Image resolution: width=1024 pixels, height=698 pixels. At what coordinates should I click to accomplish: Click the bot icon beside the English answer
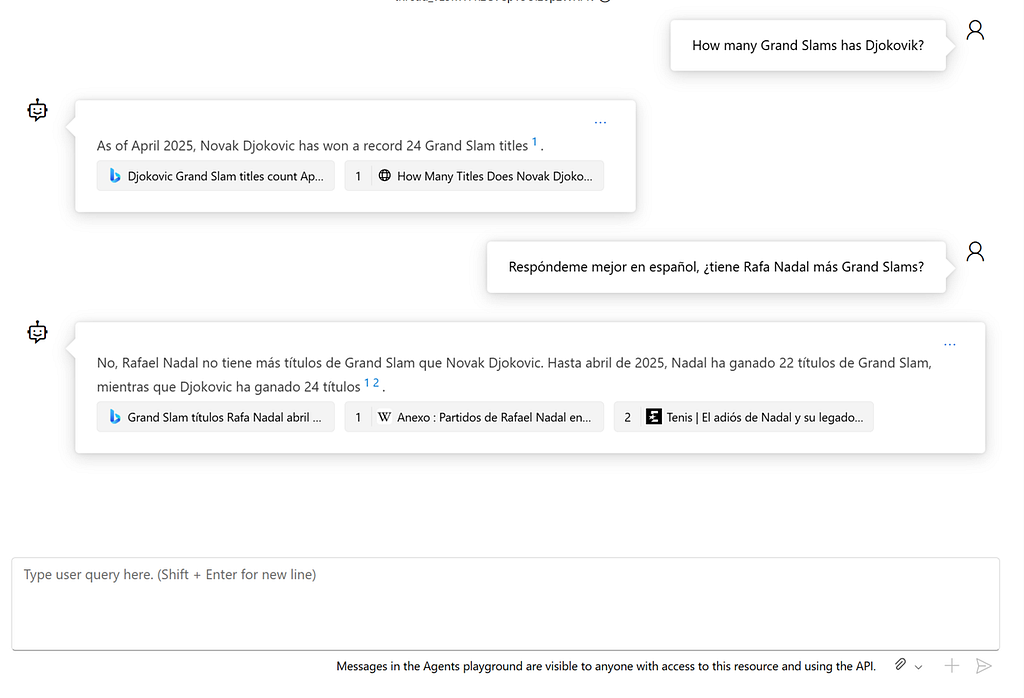pyautogui.click(x=37, y=110)
